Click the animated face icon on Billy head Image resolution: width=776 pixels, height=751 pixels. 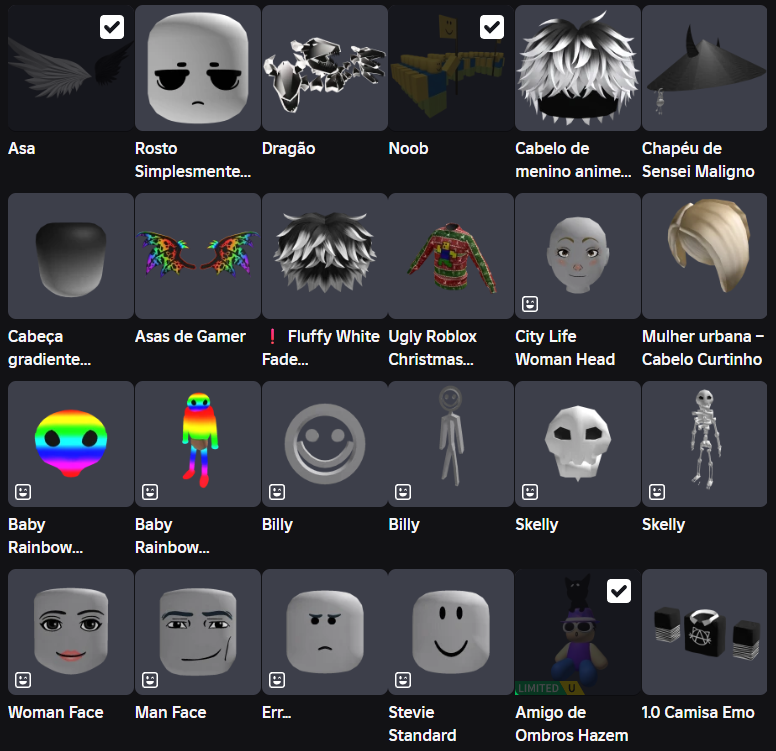coord(277,492)
